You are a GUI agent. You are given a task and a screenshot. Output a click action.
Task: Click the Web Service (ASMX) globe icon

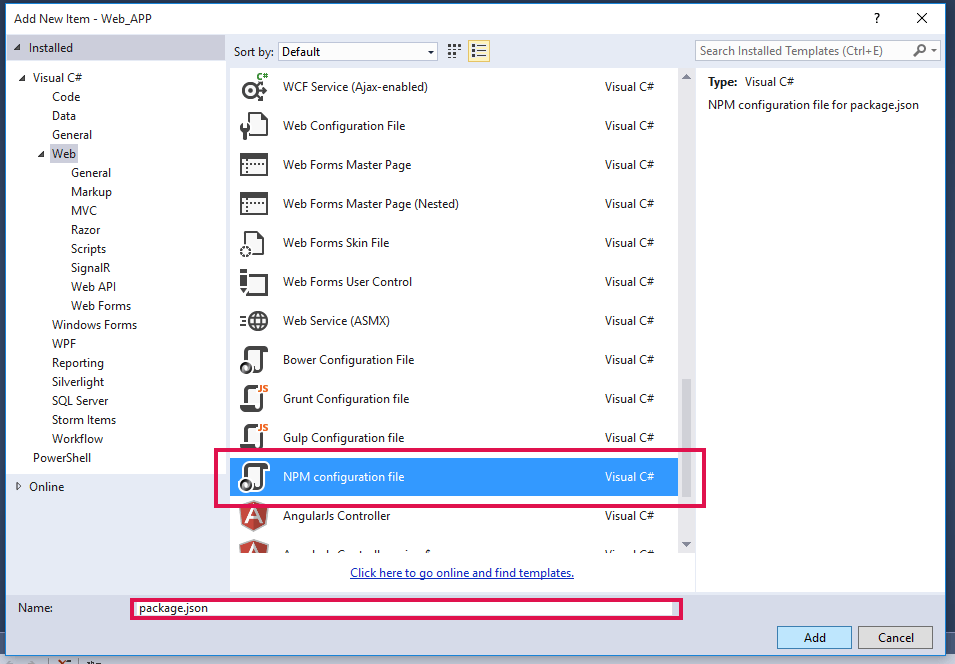click(x=254, y=321)
